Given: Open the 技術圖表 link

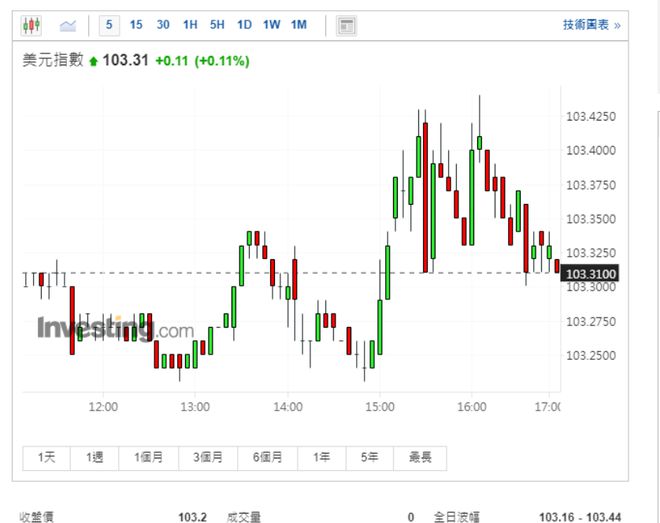Looking at the screenshot, I should pos(591,25).
